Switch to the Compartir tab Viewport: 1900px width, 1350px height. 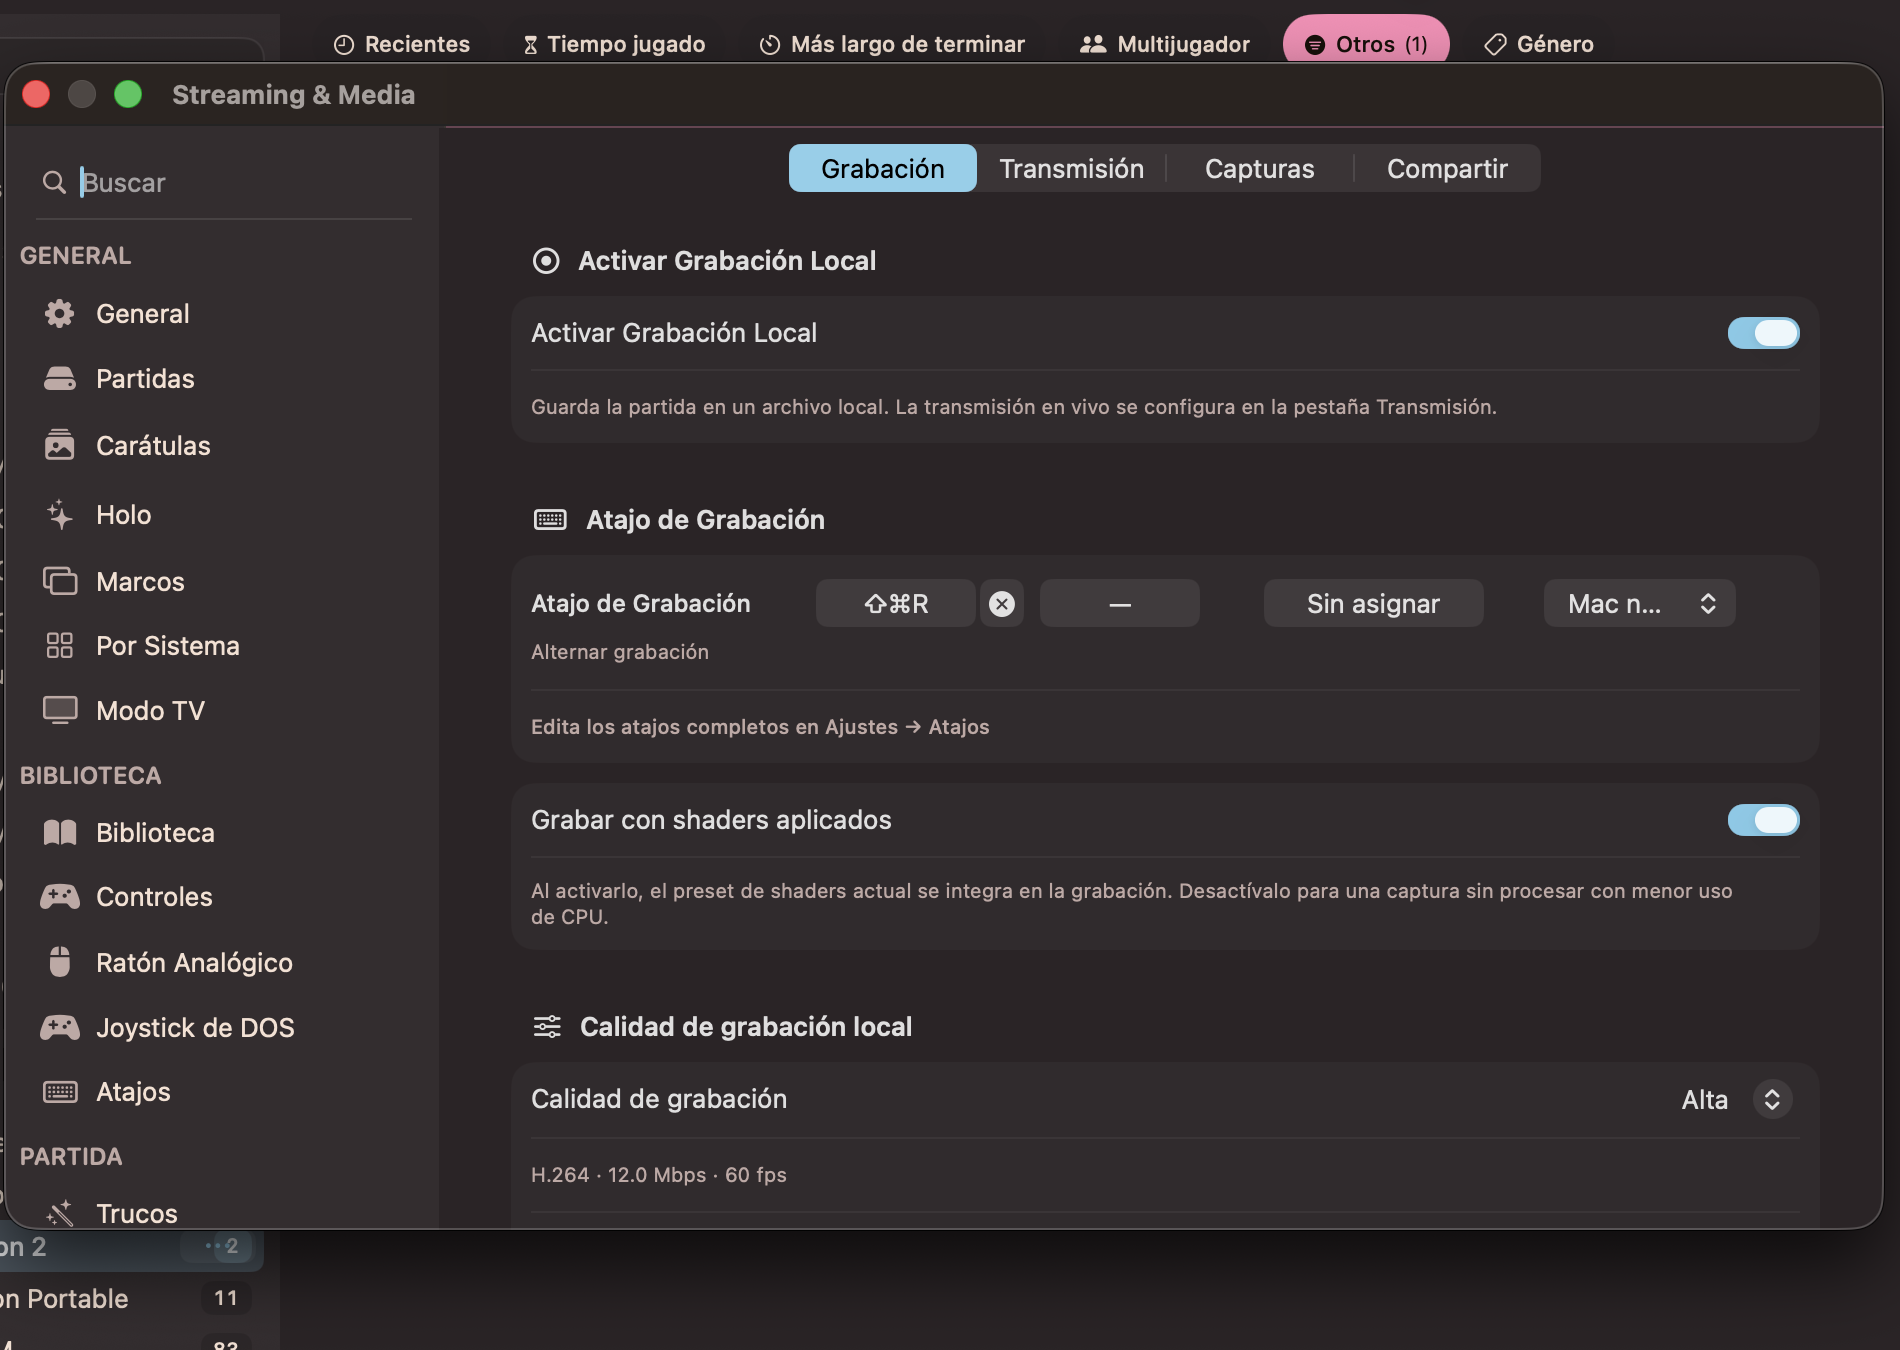(x=1447, y=169)
